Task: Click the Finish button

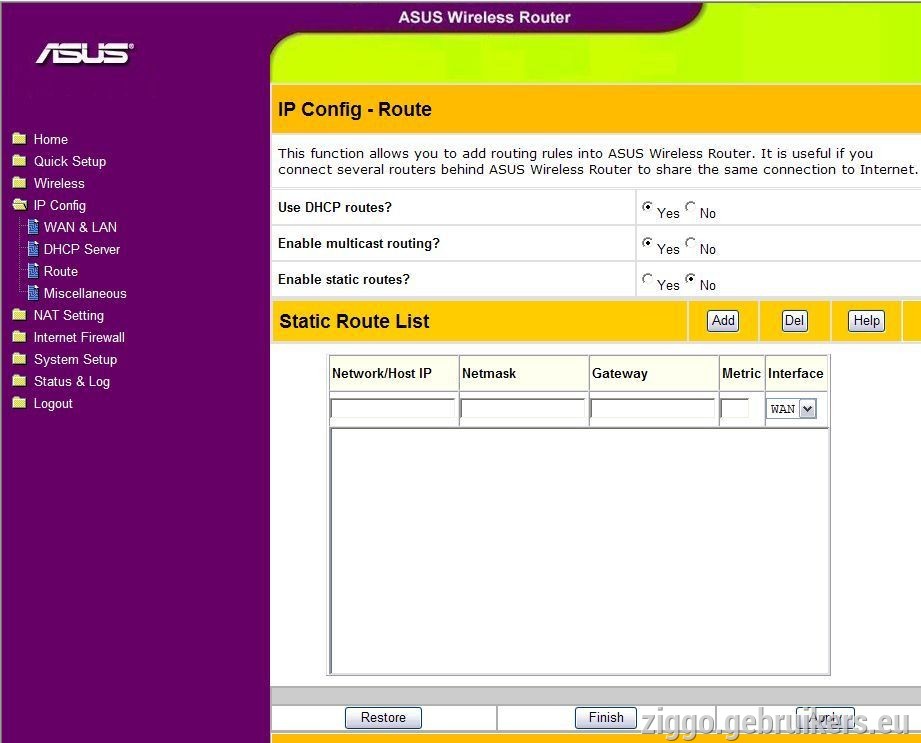Action: click(x=606, y=718)
